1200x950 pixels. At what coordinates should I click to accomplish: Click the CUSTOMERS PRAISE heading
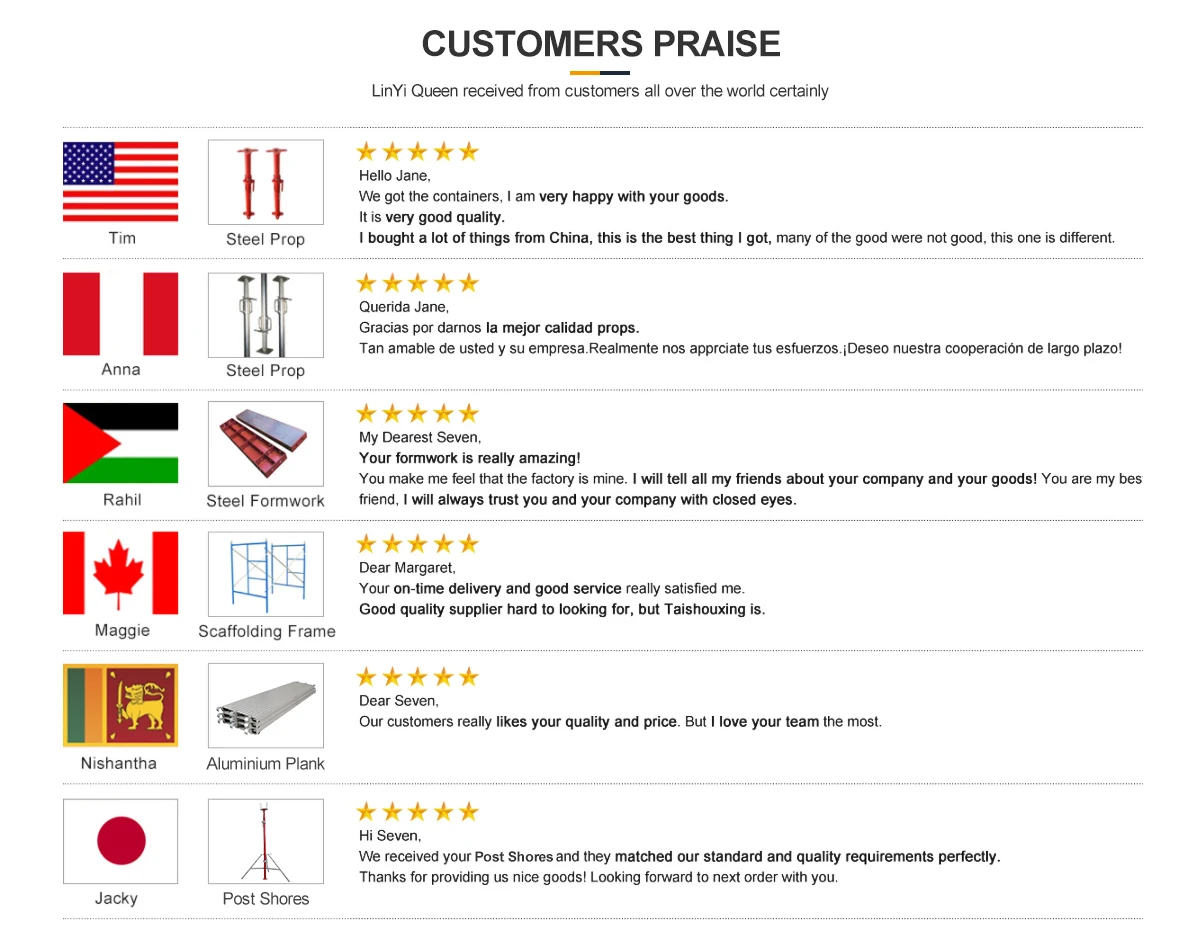point(600,44)
